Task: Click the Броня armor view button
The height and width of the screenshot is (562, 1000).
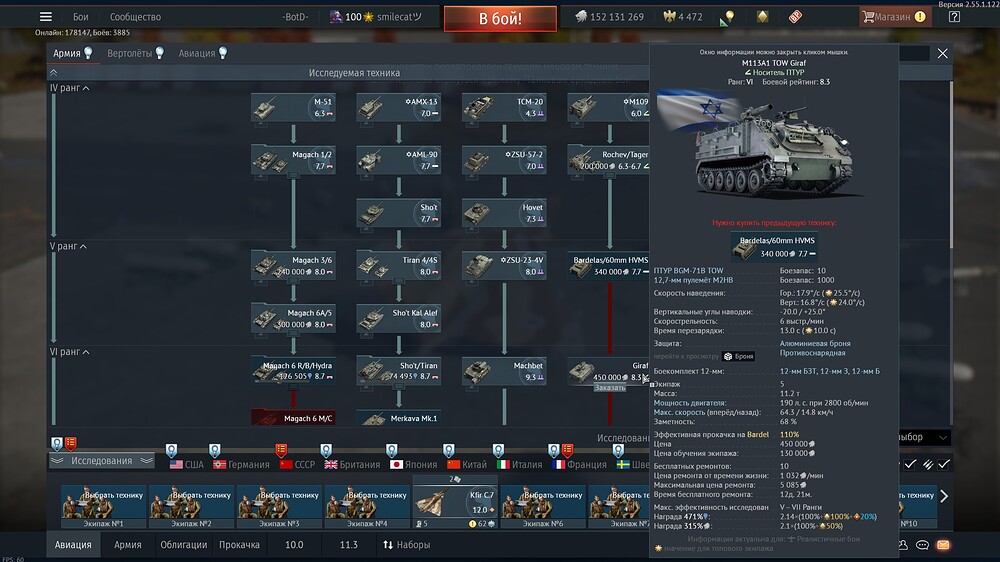Action: [x=739, y=357]
